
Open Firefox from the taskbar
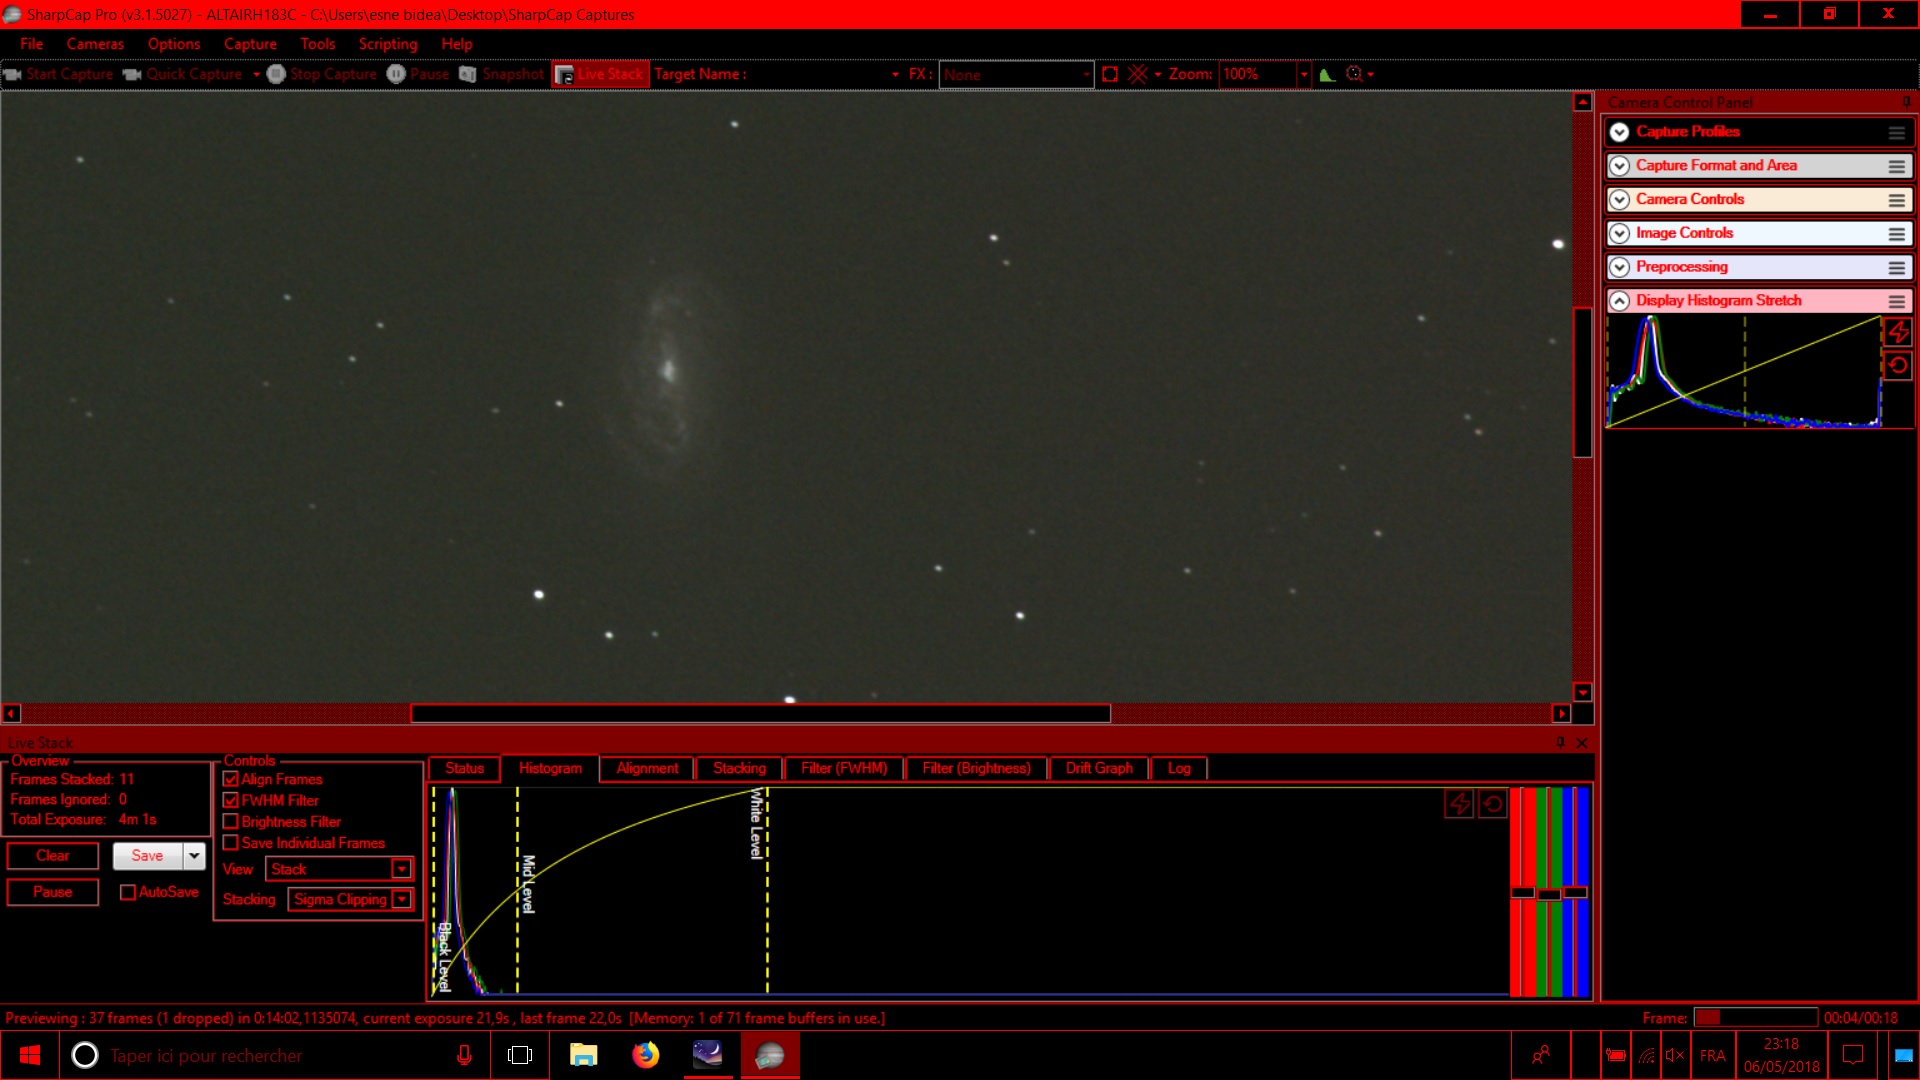pos(646,1055)
